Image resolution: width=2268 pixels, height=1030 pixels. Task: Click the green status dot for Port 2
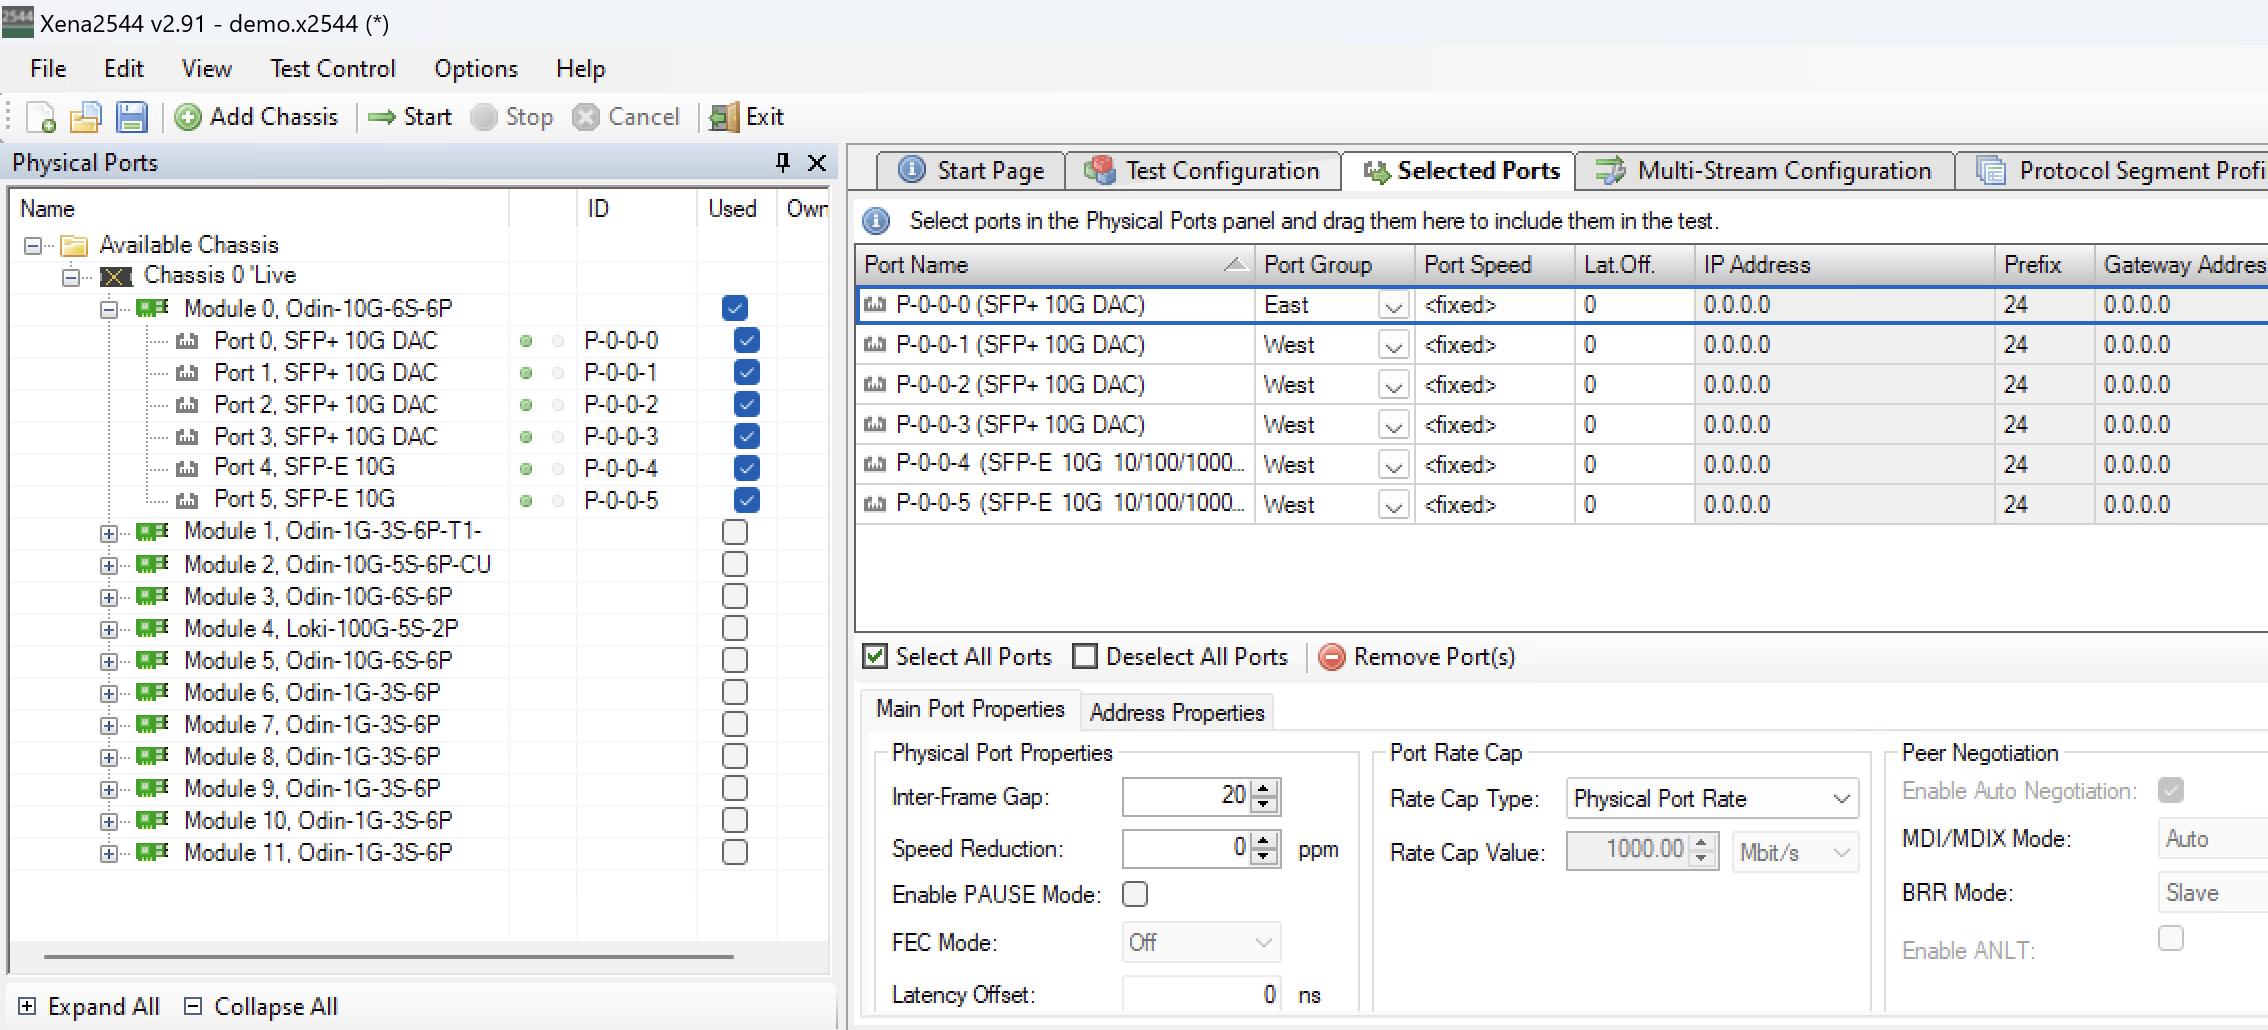526,405
